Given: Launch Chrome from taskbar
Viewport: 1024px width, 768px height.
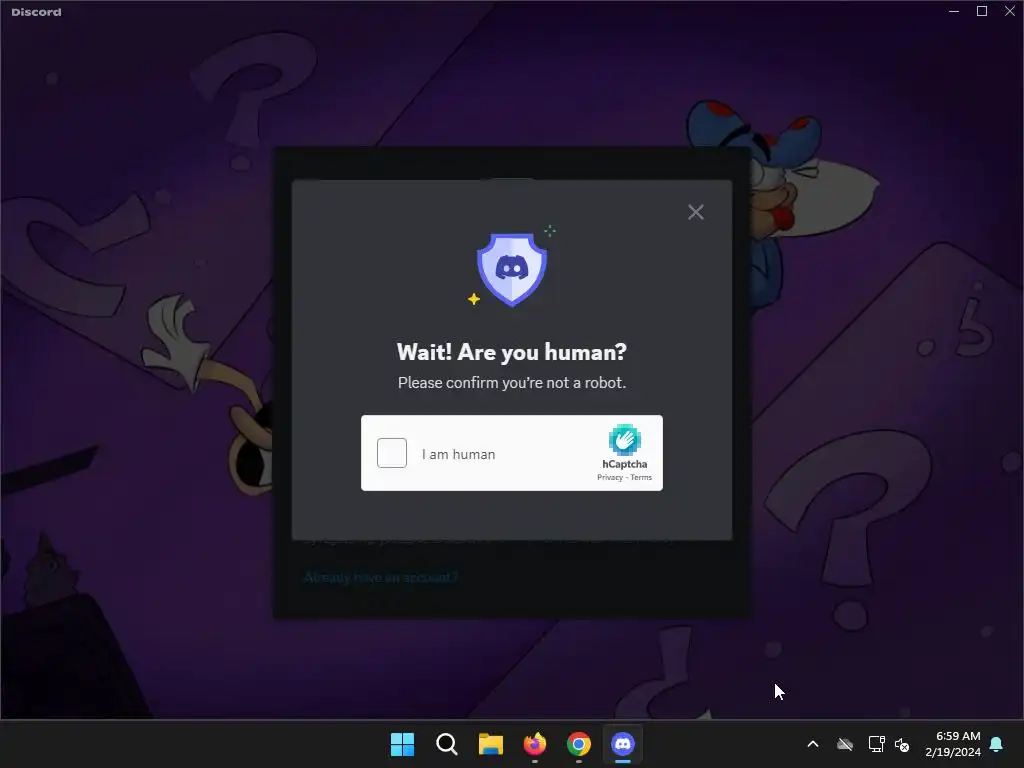Looking at the screenshot, I should 579,744.
